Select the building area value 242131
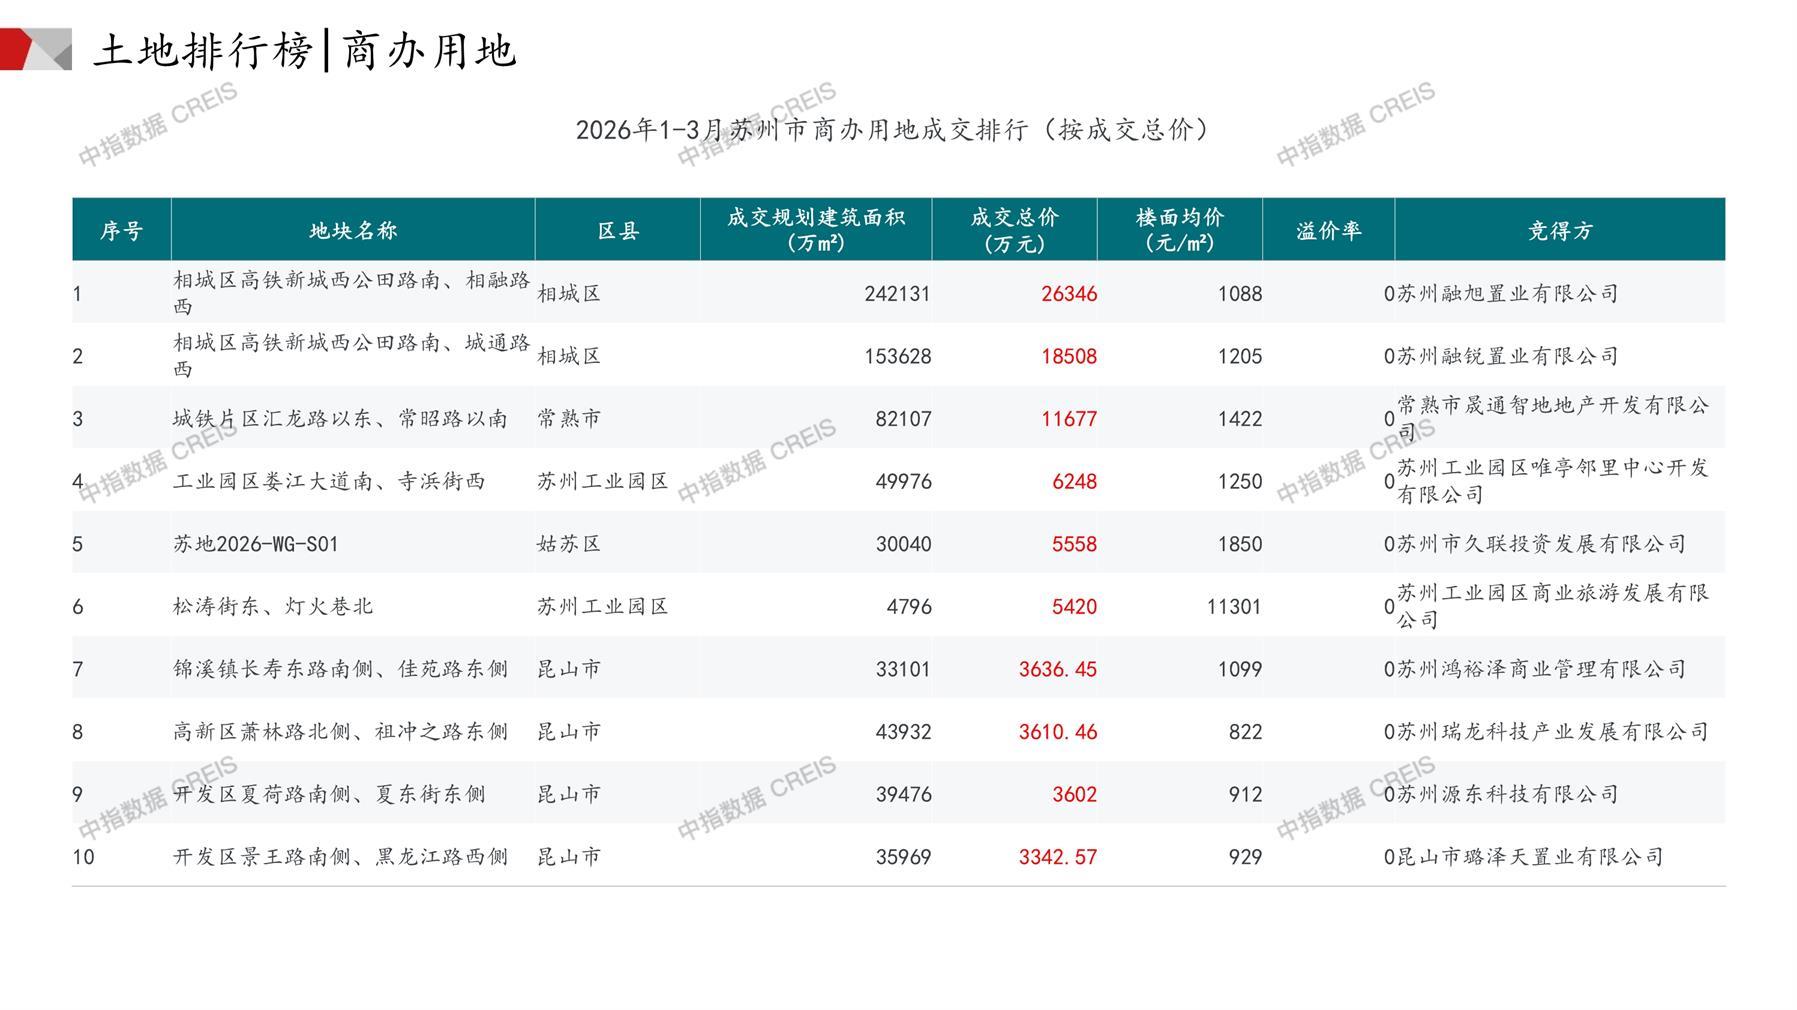 [897, 294]
